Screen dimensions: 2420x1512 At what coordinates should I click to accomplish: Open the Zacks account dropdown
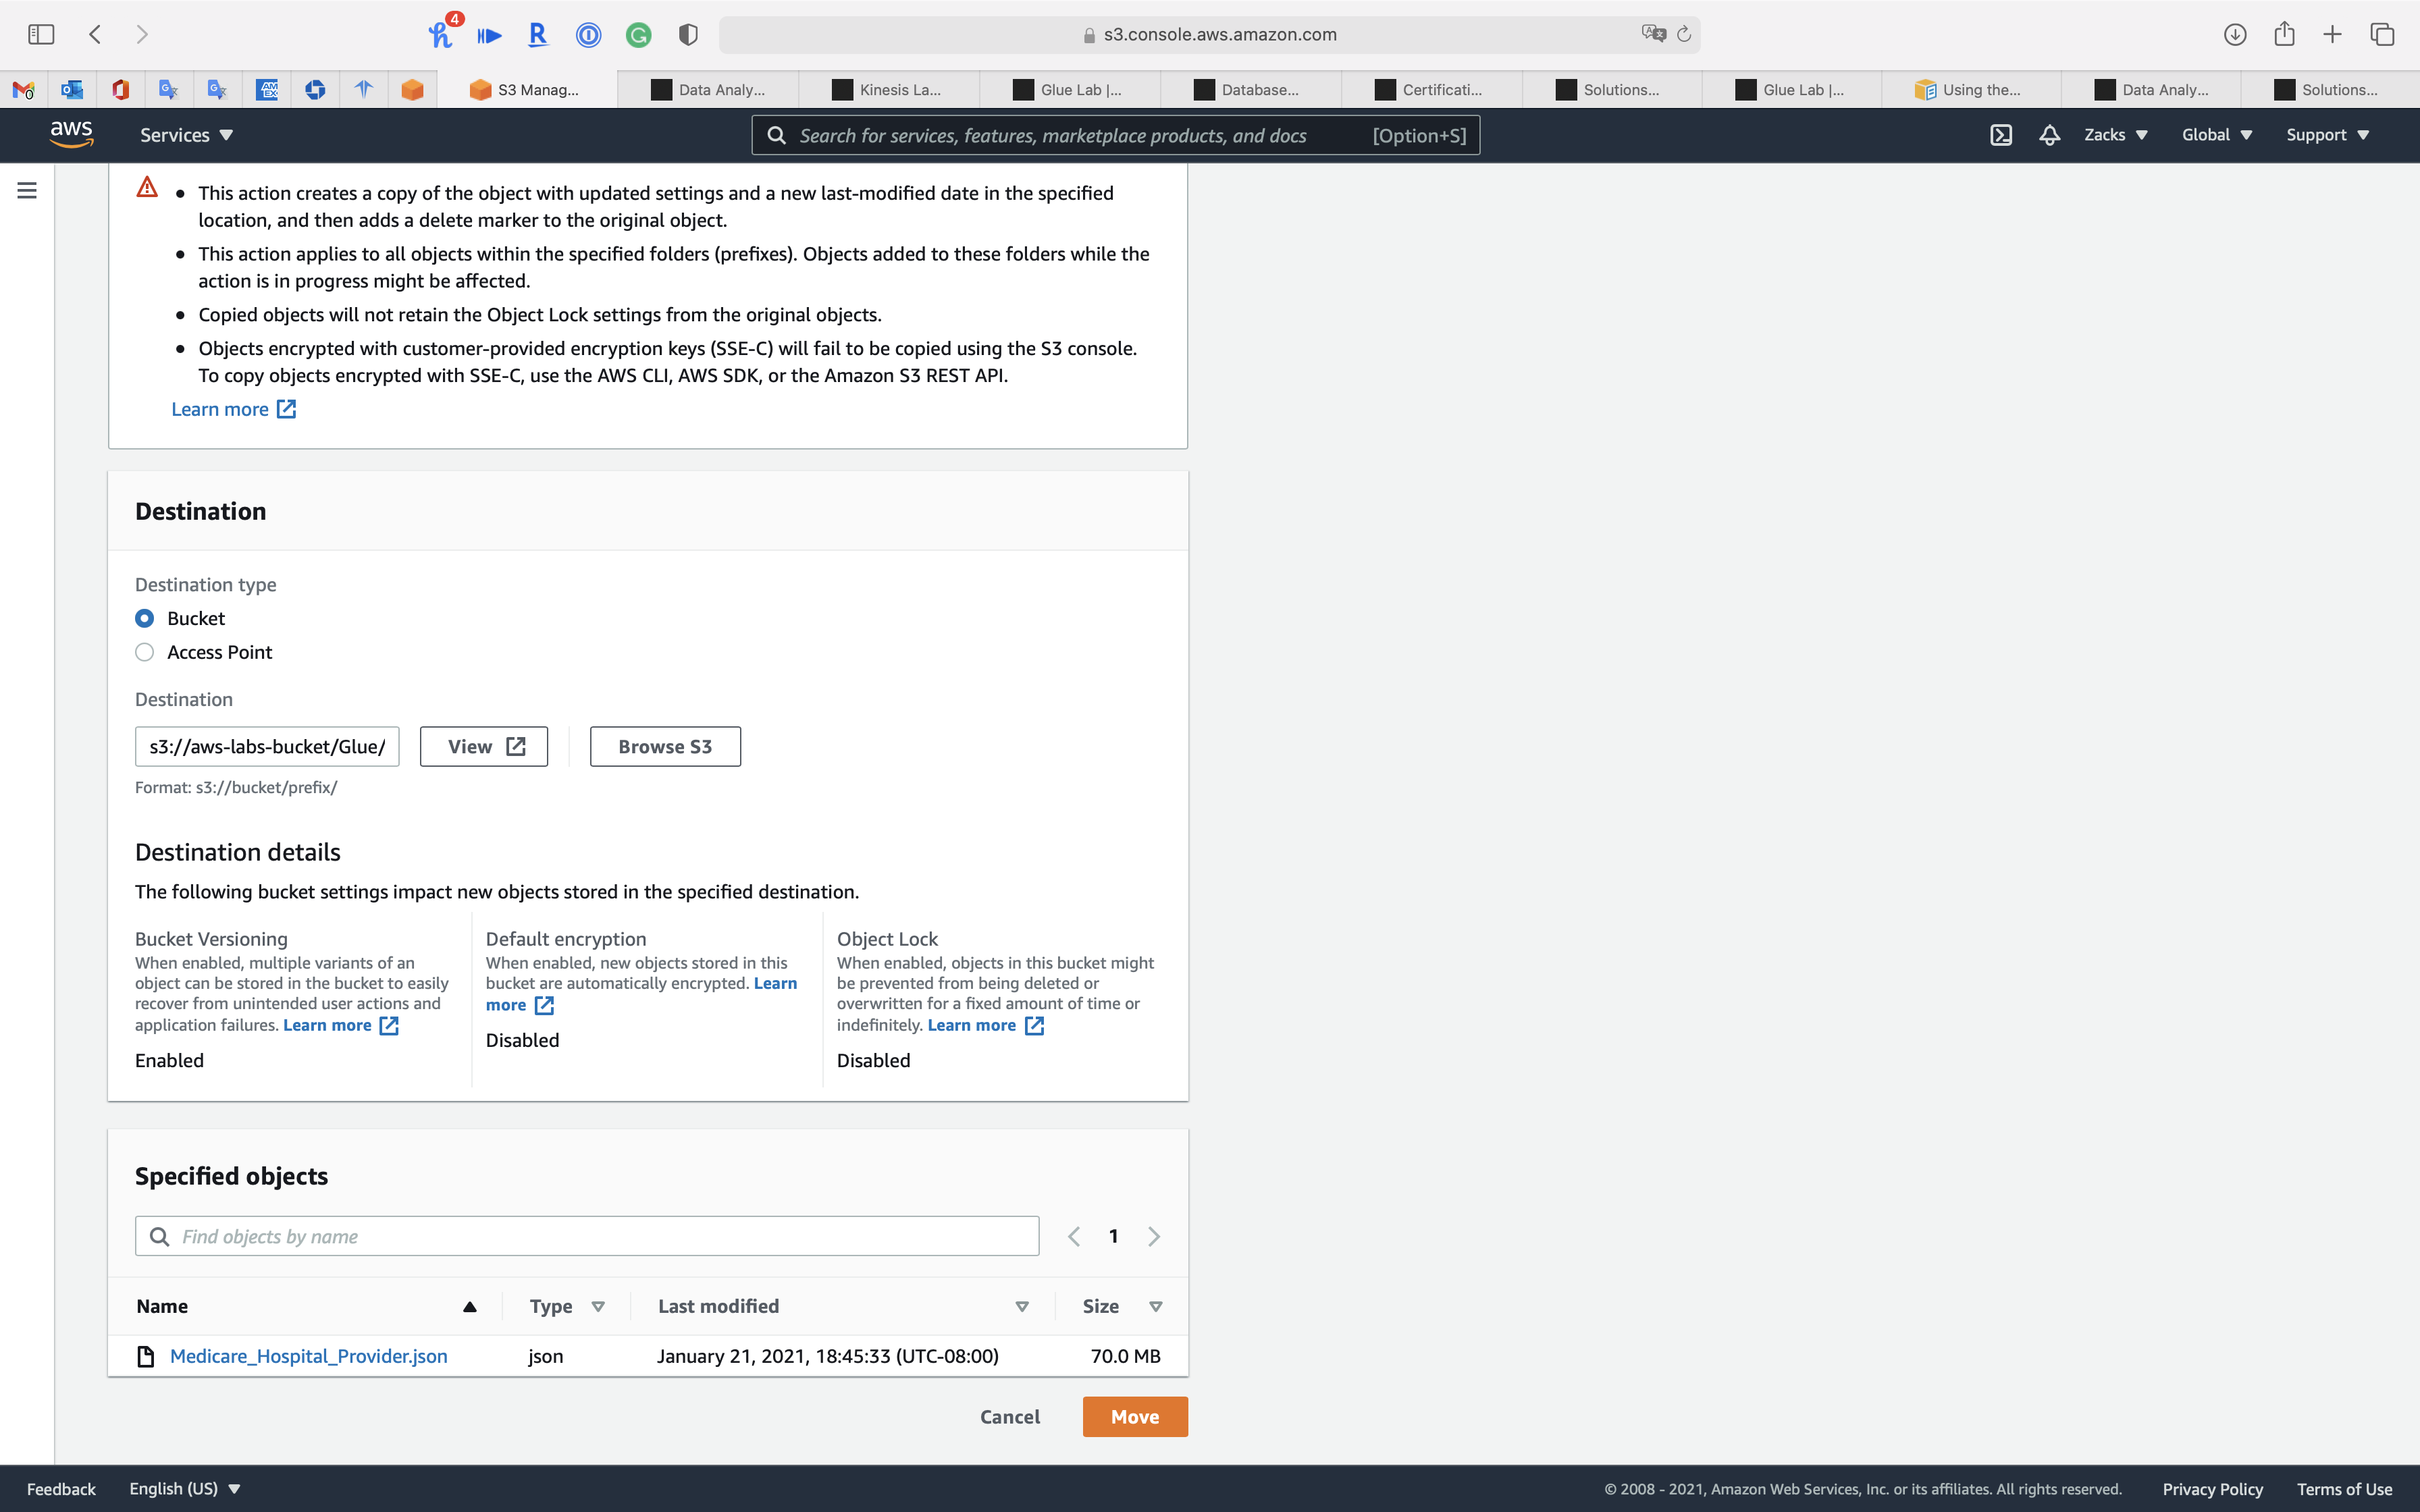point(2115,135)
